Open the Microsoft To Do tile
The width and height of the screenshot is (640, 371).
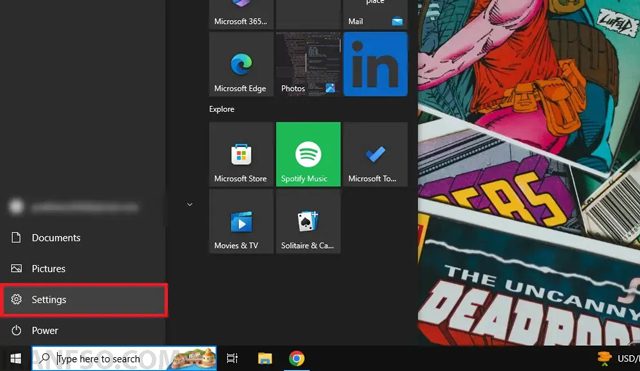tap(376, 154)
